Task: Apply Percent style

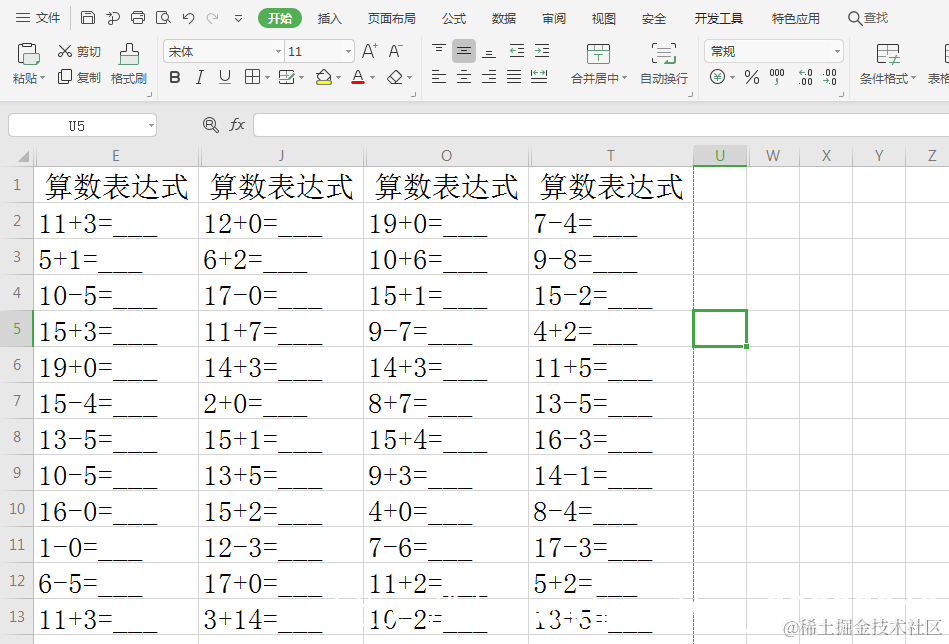Action: 752,77
